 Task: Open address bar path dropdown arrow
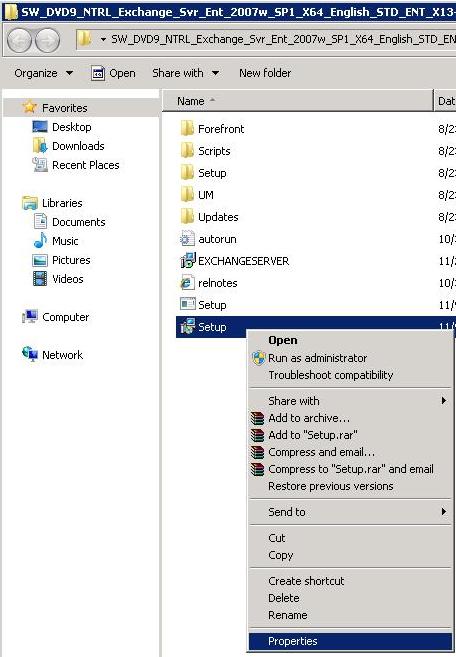tap(103, 39)
